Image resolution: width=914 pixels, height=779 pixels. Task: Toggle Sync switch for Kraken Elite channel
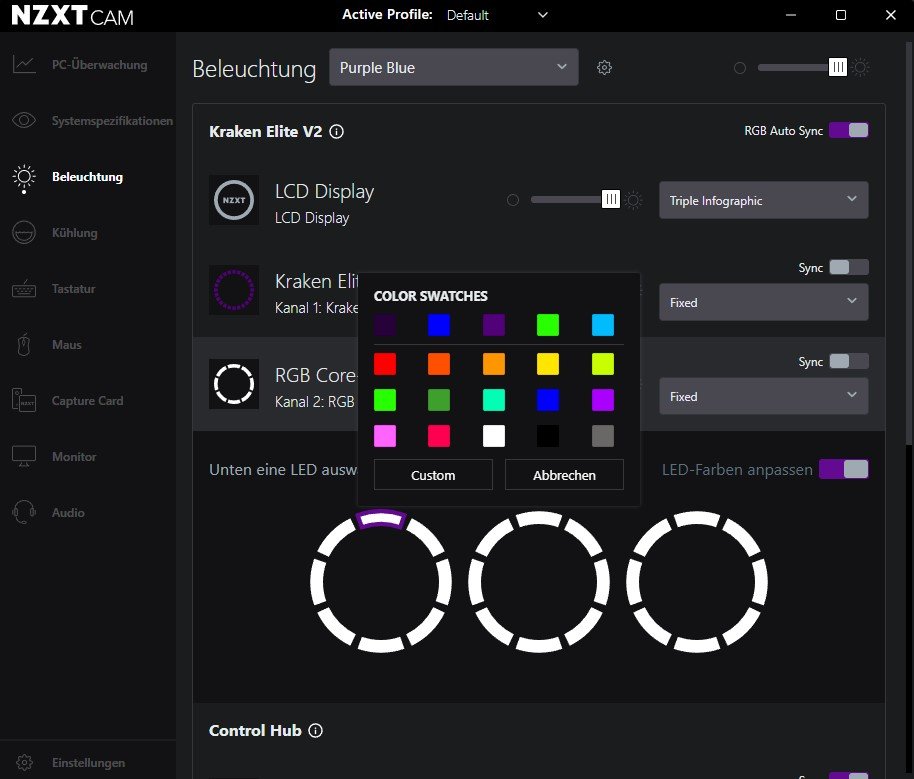[849, 267]
